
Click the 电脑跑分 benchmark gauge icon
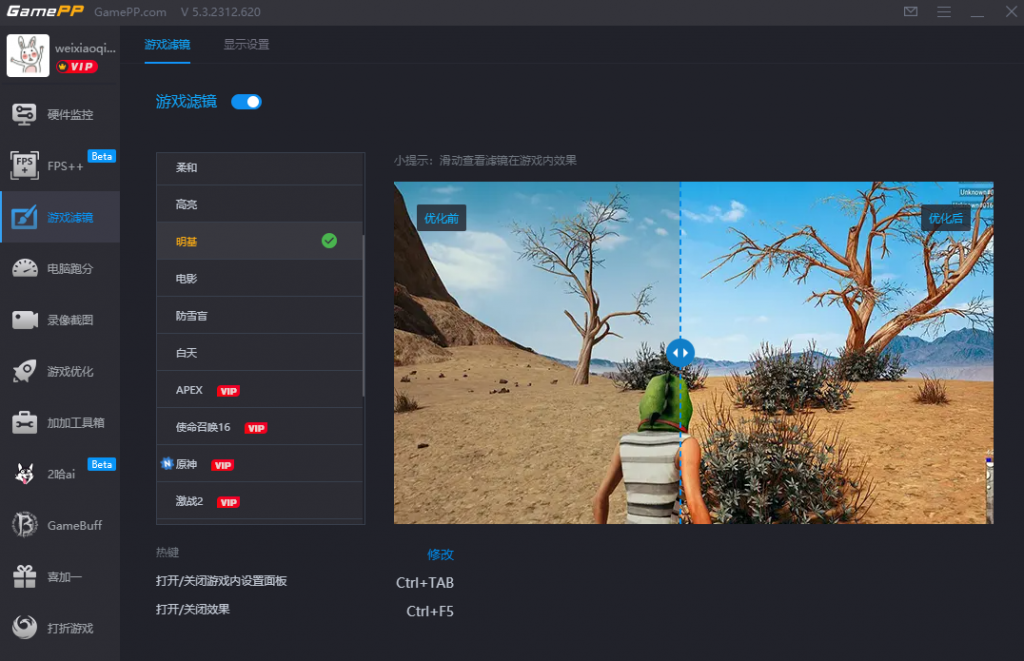[24, 268]
